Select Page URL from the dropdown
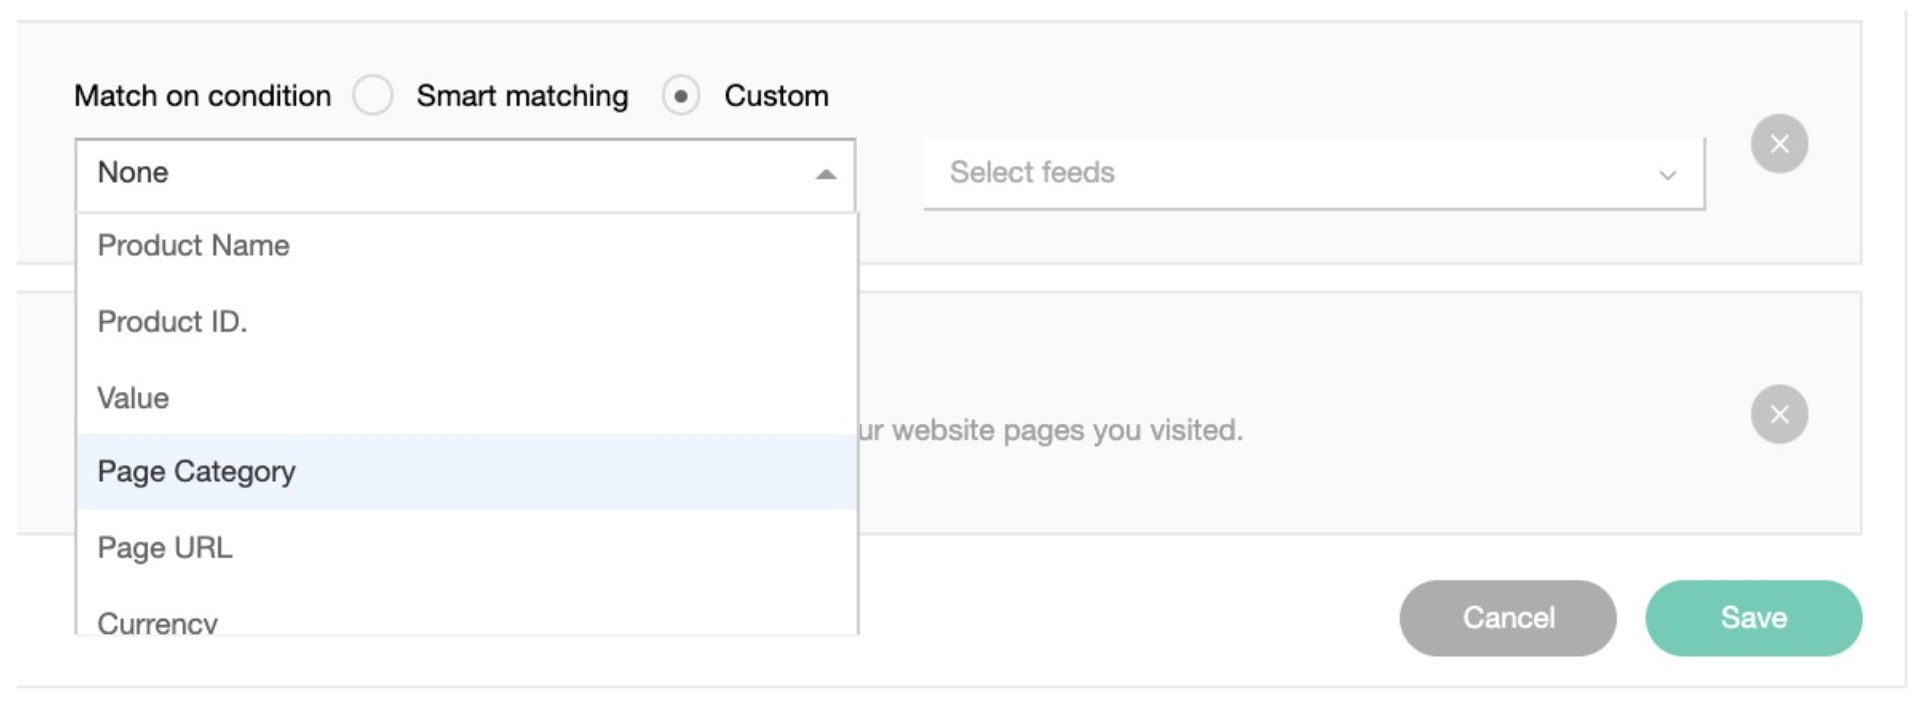This screenshot has height=704, width=1928. [x=165, y=548]
